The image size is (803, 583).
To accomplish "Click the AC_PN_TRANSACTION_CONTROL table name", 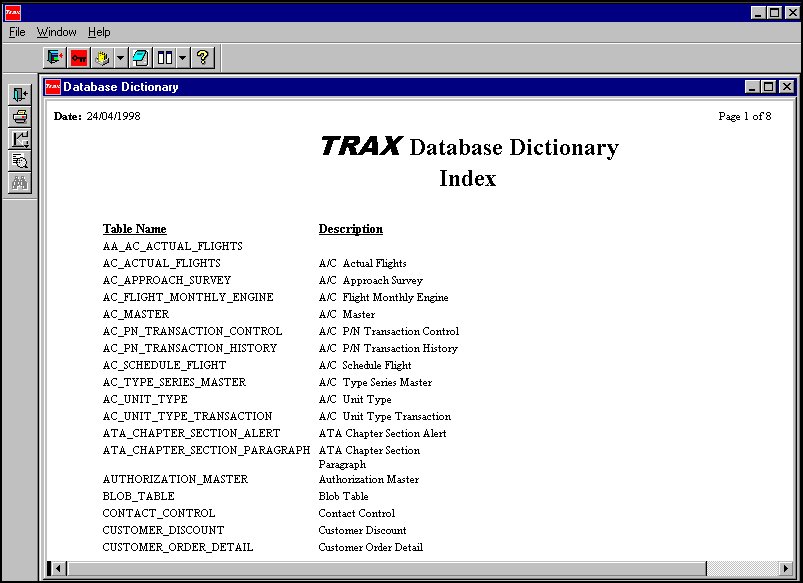I will click(193, 331).
